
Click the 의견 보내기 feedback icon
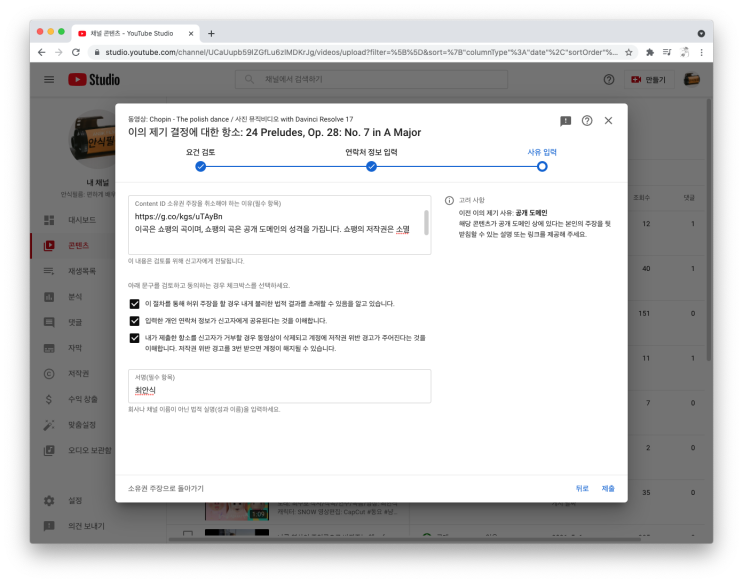(x=49, y=526)
